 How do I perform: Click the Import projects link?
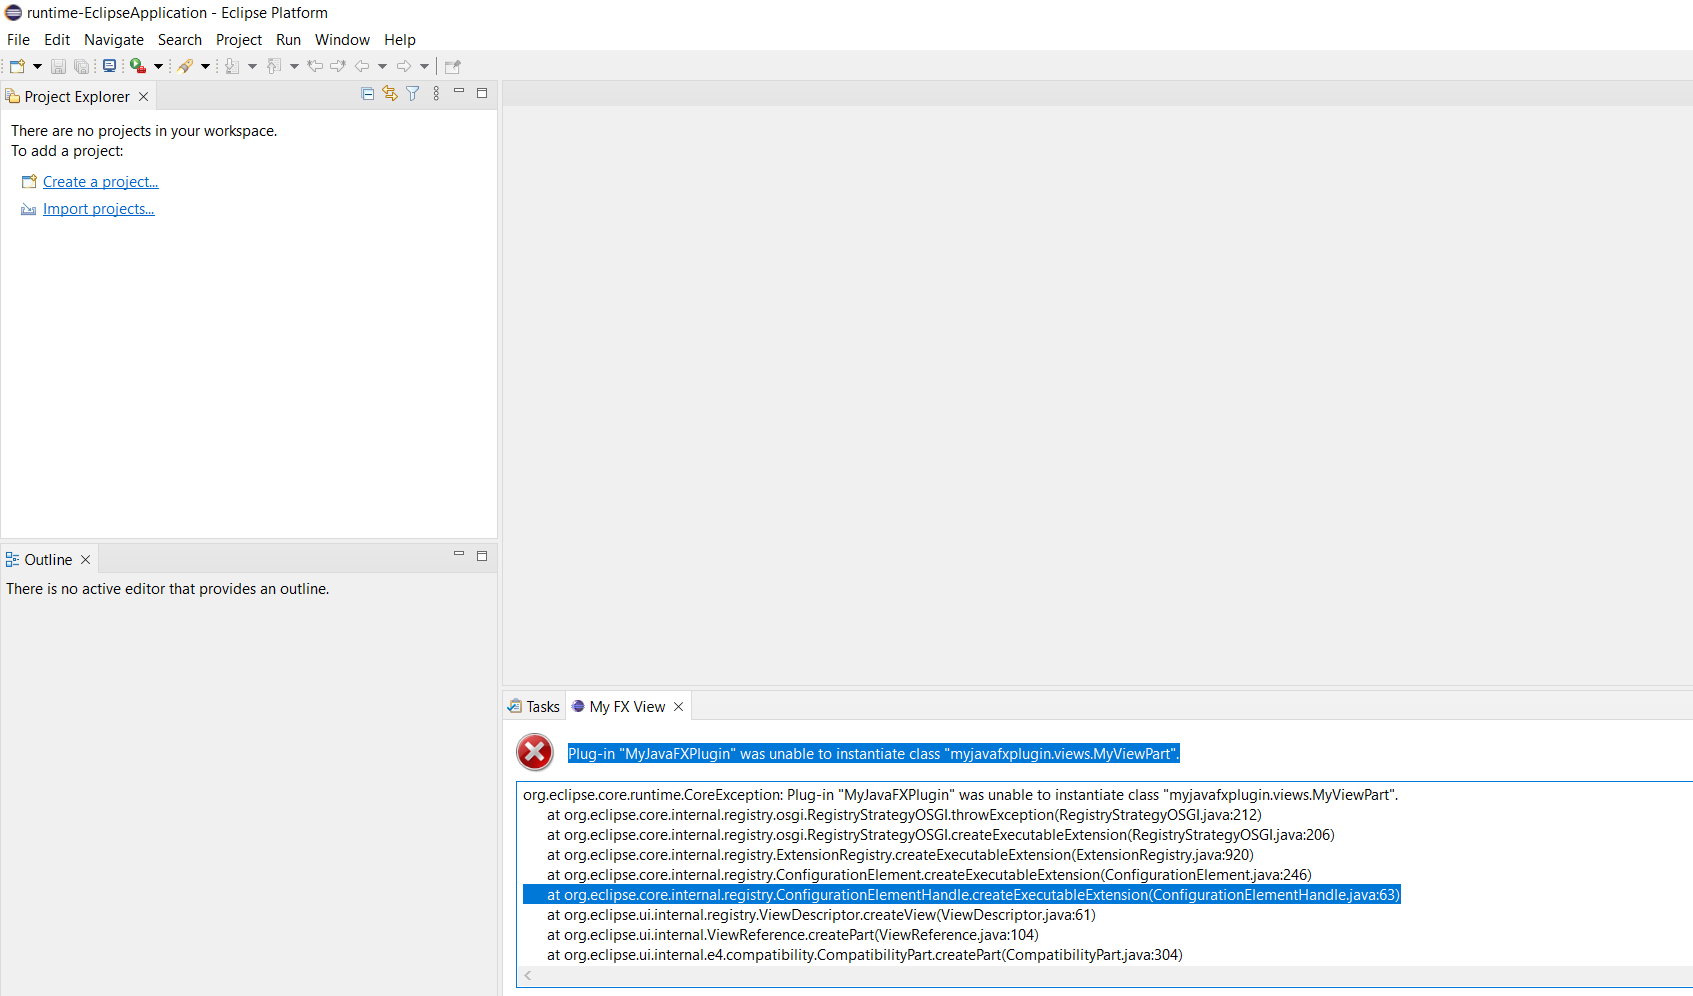click(98, 209)
